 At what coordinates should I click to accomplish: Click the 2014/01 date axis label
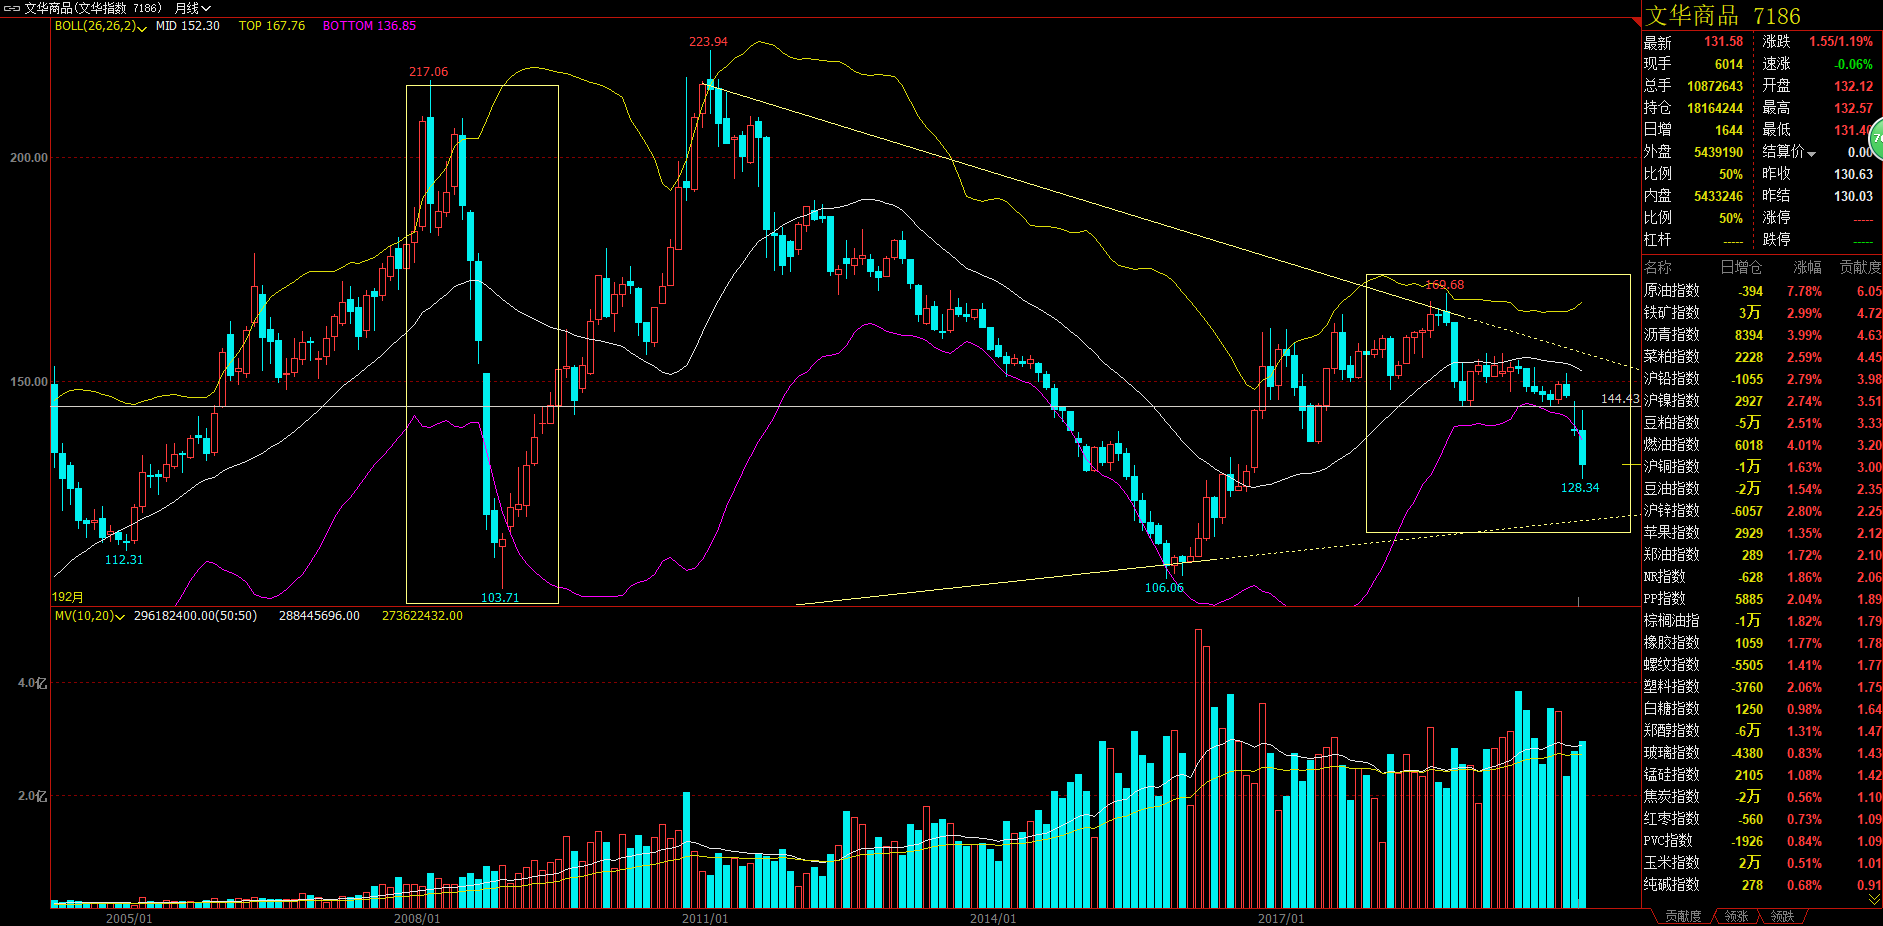pos(992,918)
